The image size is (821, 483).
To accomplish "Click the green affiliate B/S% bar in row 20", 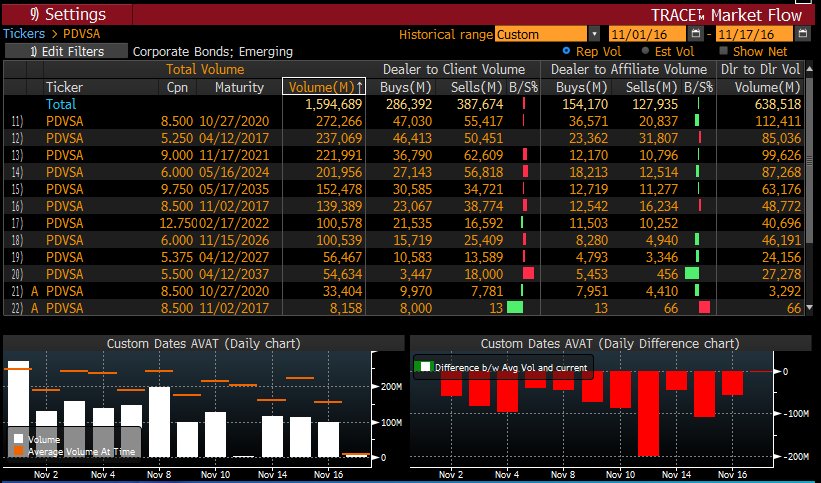I will coord(692,273).
